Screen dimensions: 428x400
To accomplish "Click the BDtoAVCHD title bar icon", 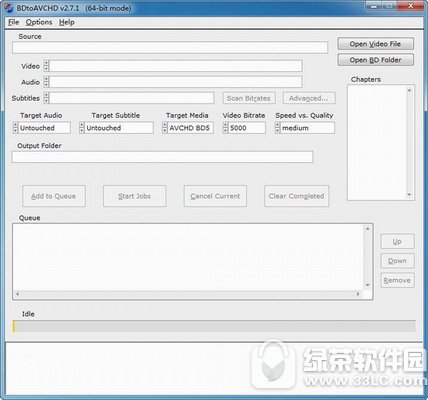I will pos(9,8).
